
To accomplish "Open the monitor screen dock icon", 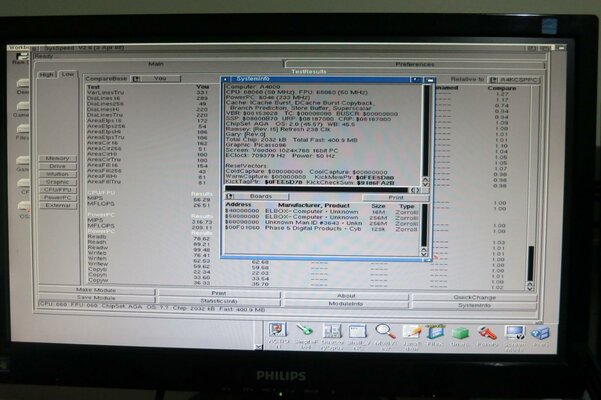I will (x=514, y=330).
